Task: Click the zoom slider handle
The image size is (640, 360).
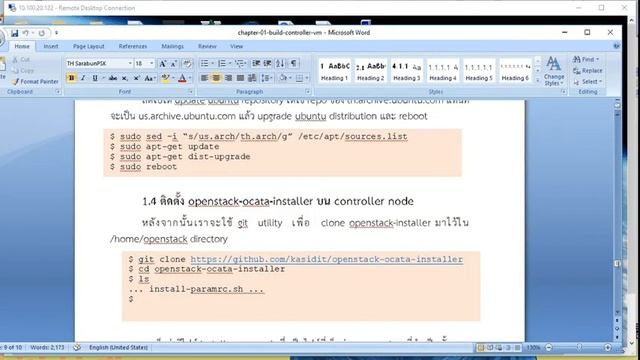Action: [x=579, y=347]
